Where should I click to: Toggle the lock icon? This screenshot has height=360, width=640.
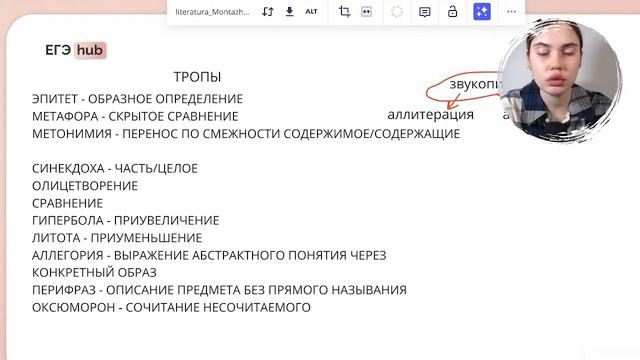[x=452, y=11]
